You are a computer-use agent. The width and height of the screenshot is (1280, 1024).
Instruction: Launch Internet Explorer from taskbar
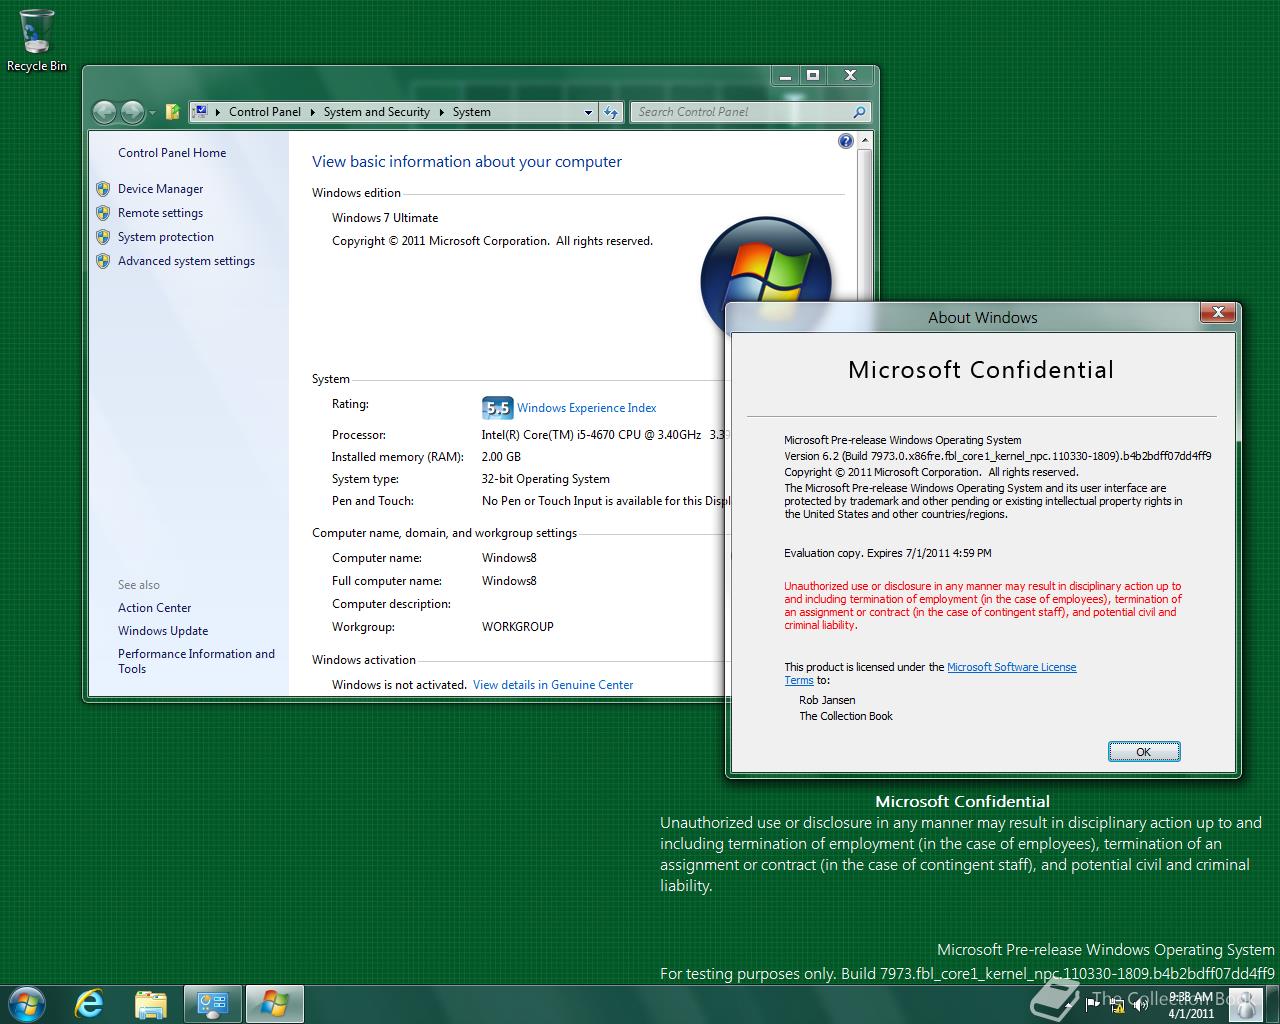[x=89, y=1004]
